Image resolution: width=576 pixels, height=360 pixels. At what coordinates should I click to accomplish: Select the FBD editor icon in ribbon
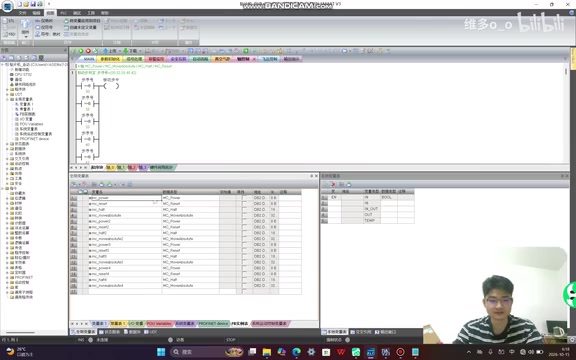[9, 34]
